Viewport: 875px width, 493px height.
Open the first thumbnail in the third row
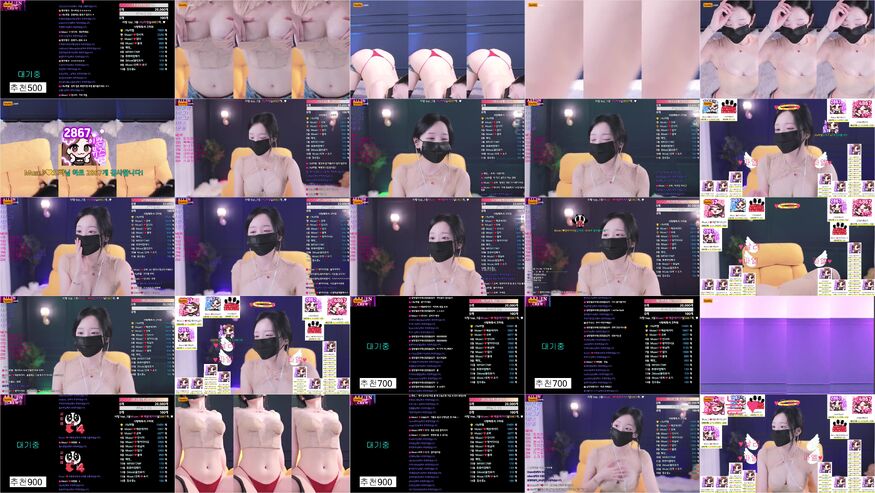[x=87, y=245]
